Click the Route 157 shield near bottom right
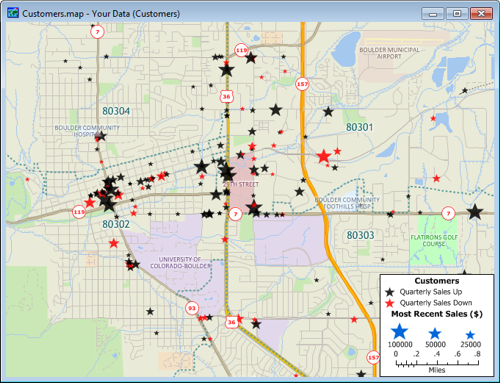This screenshot has width=500, height=383. 373,358
